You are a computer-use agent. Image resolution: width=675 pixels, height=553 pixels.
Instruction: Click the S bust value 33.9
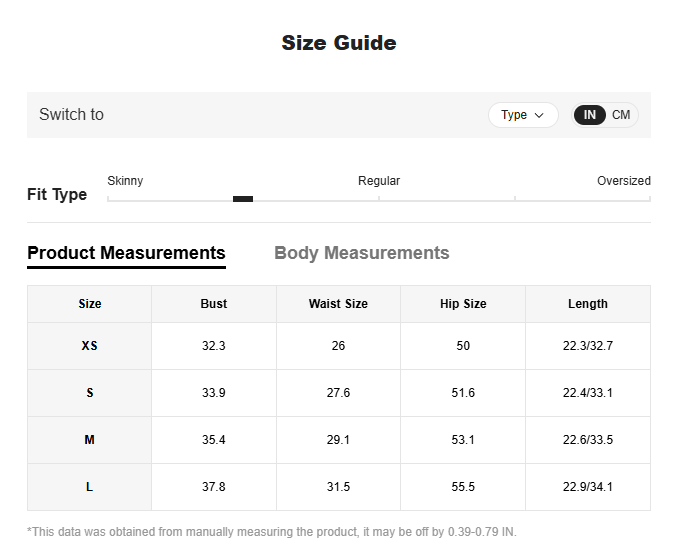coord(214,392)
